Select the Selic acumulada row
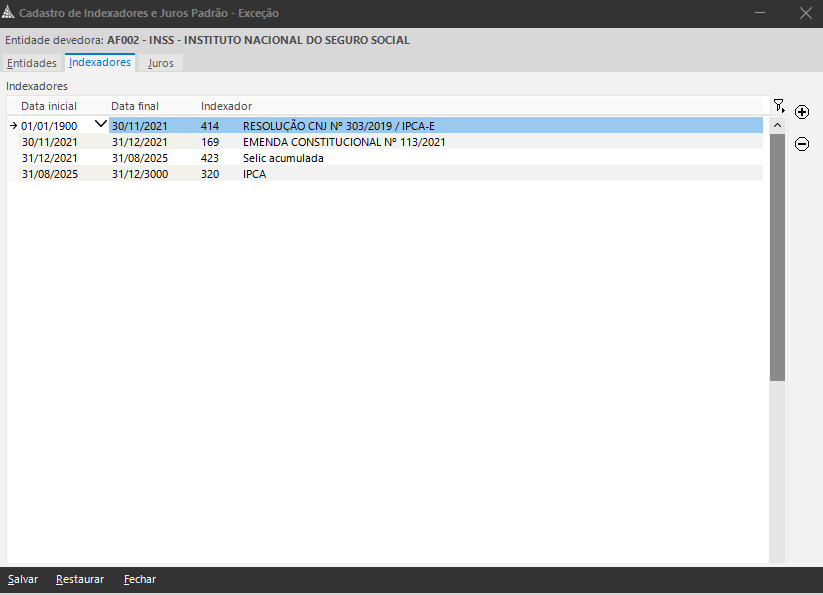 pyautogui.click(x=386, y=158)
